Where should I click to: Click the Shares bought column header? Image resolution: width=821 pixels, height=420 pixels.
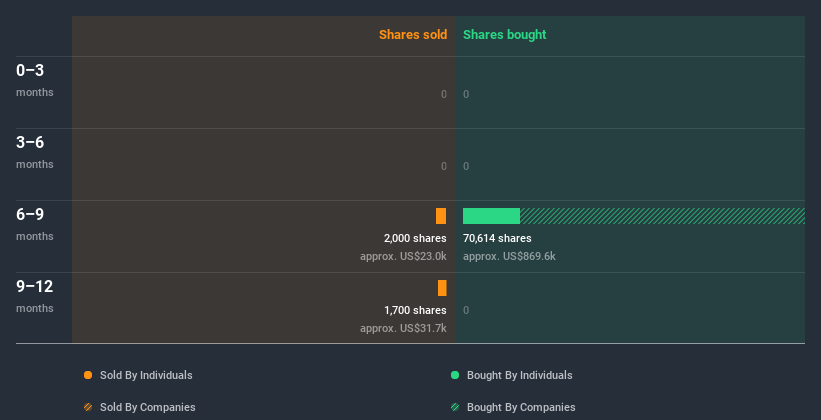point(504,35)
